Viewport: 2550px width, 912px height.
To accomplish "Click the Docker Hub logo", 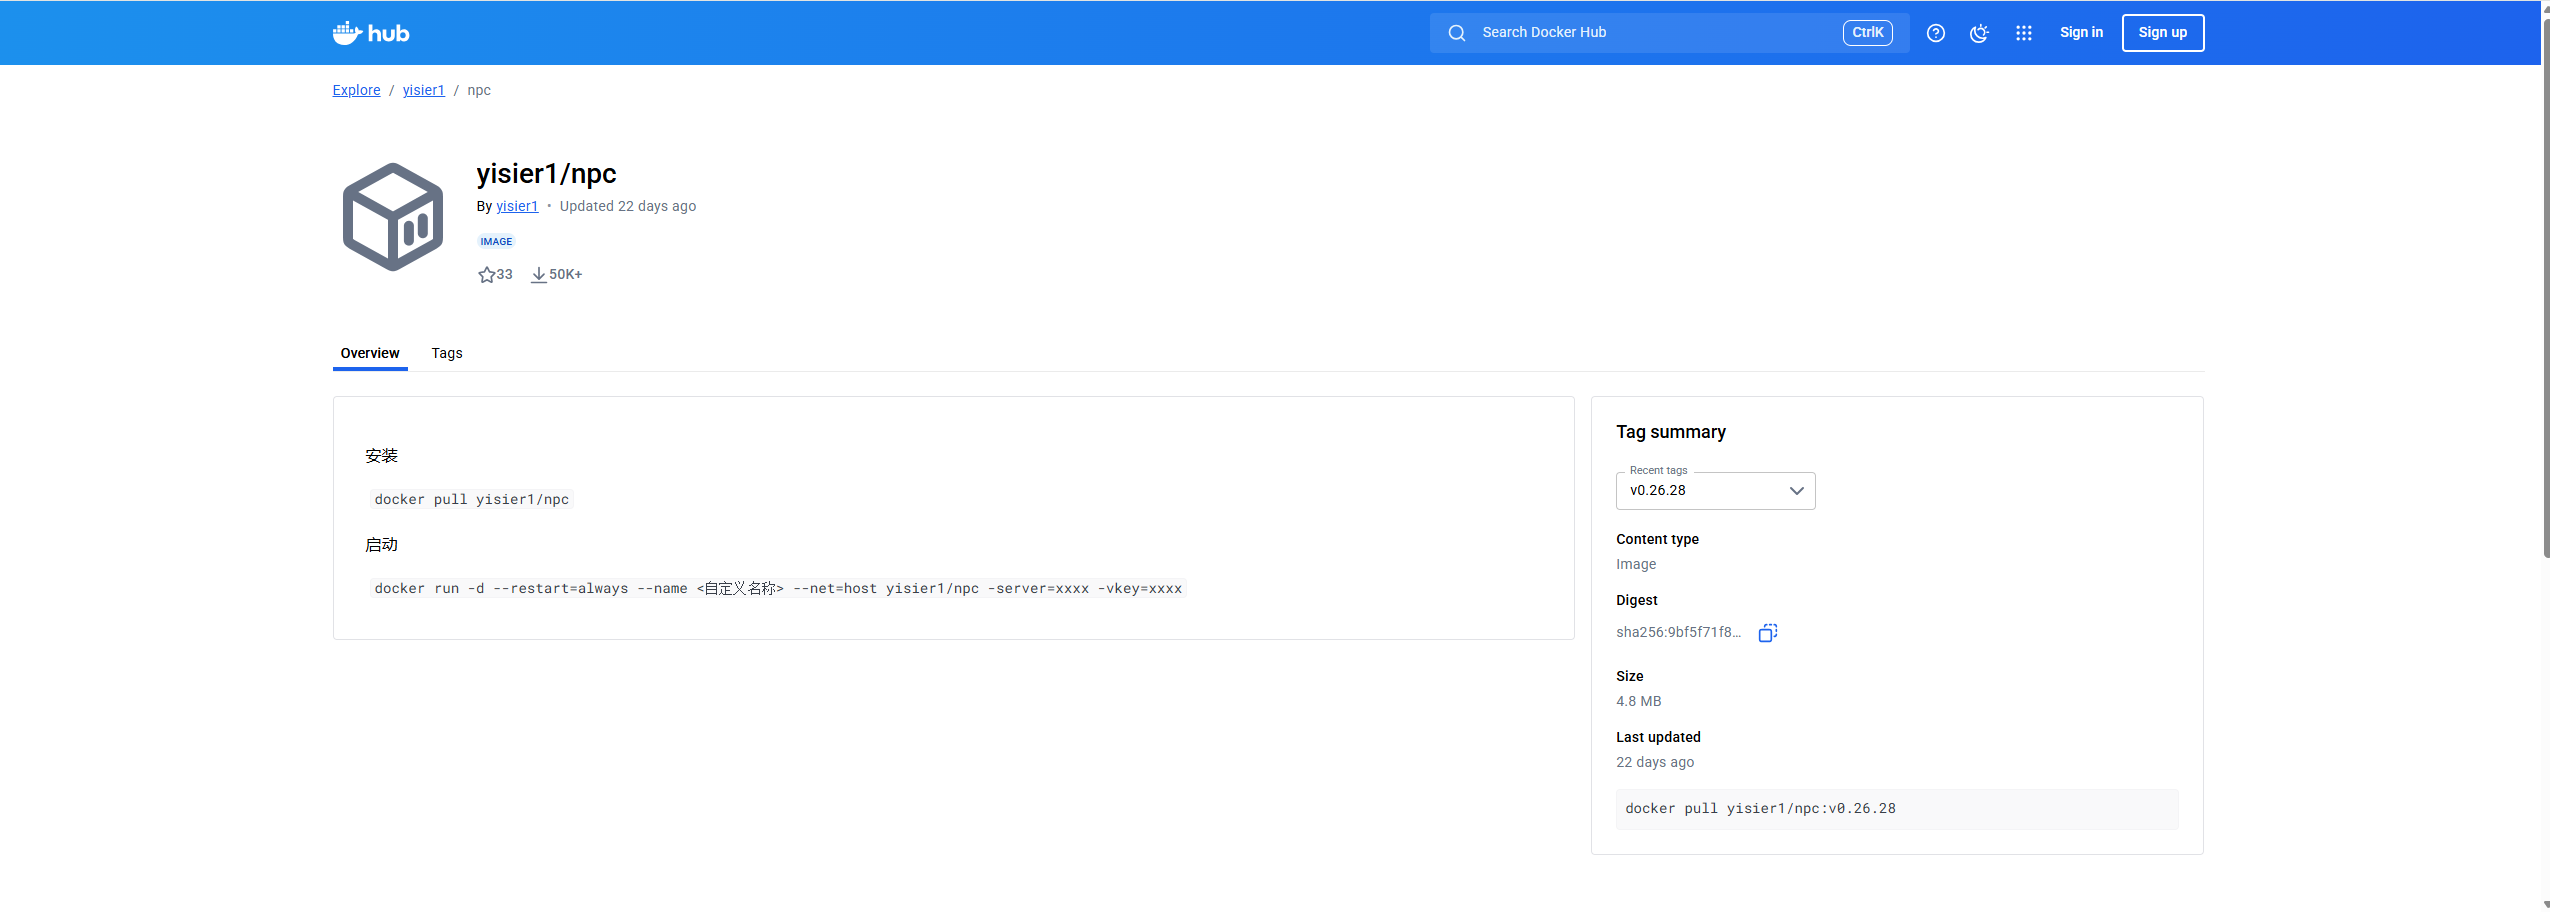I will click(x=371, y=33).
